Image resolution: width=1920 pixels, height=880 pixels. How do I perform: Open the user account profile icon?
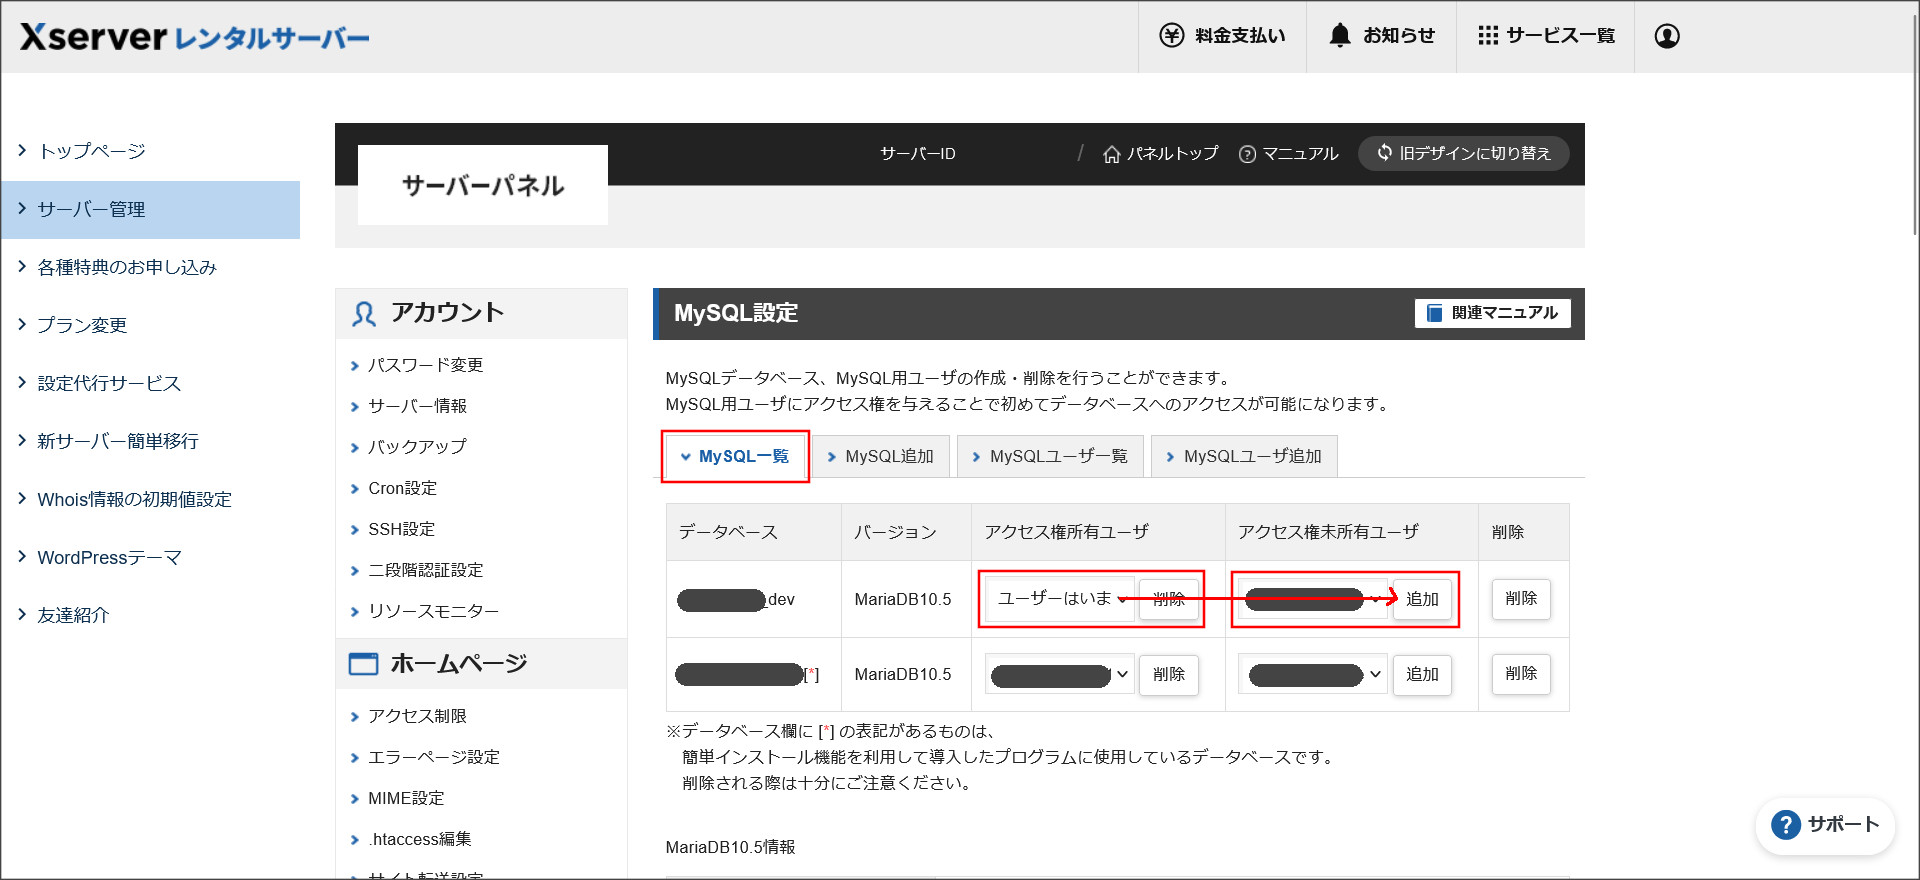[1667, 36]
